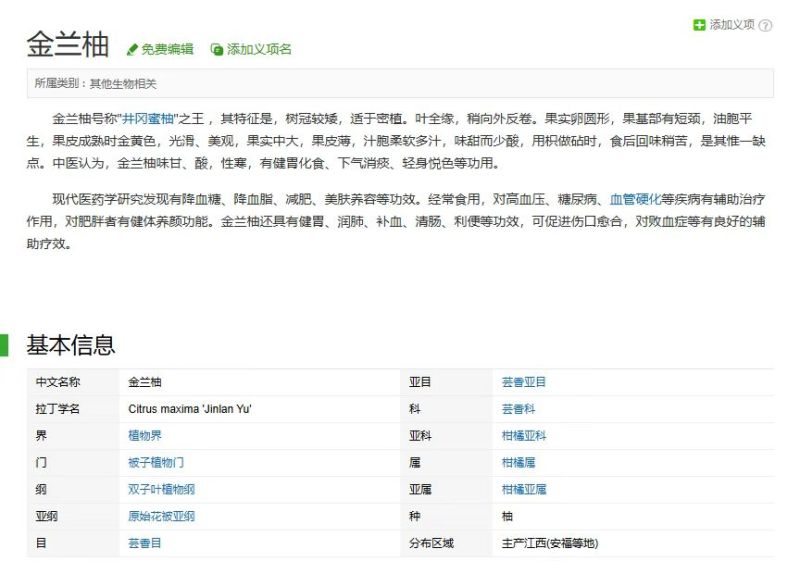
Task: Open the 植物界 kingdom link
Action: pyautogui.click(x=145, y=436)
